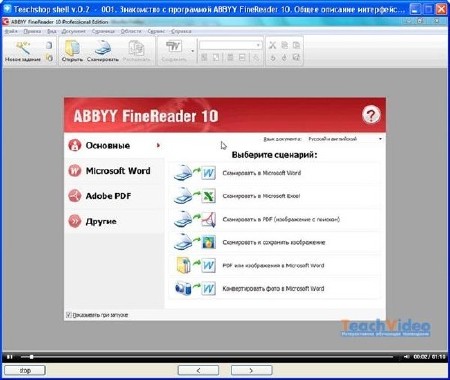Click the video time counter 00:02 / 01:10

click(429, 357)
